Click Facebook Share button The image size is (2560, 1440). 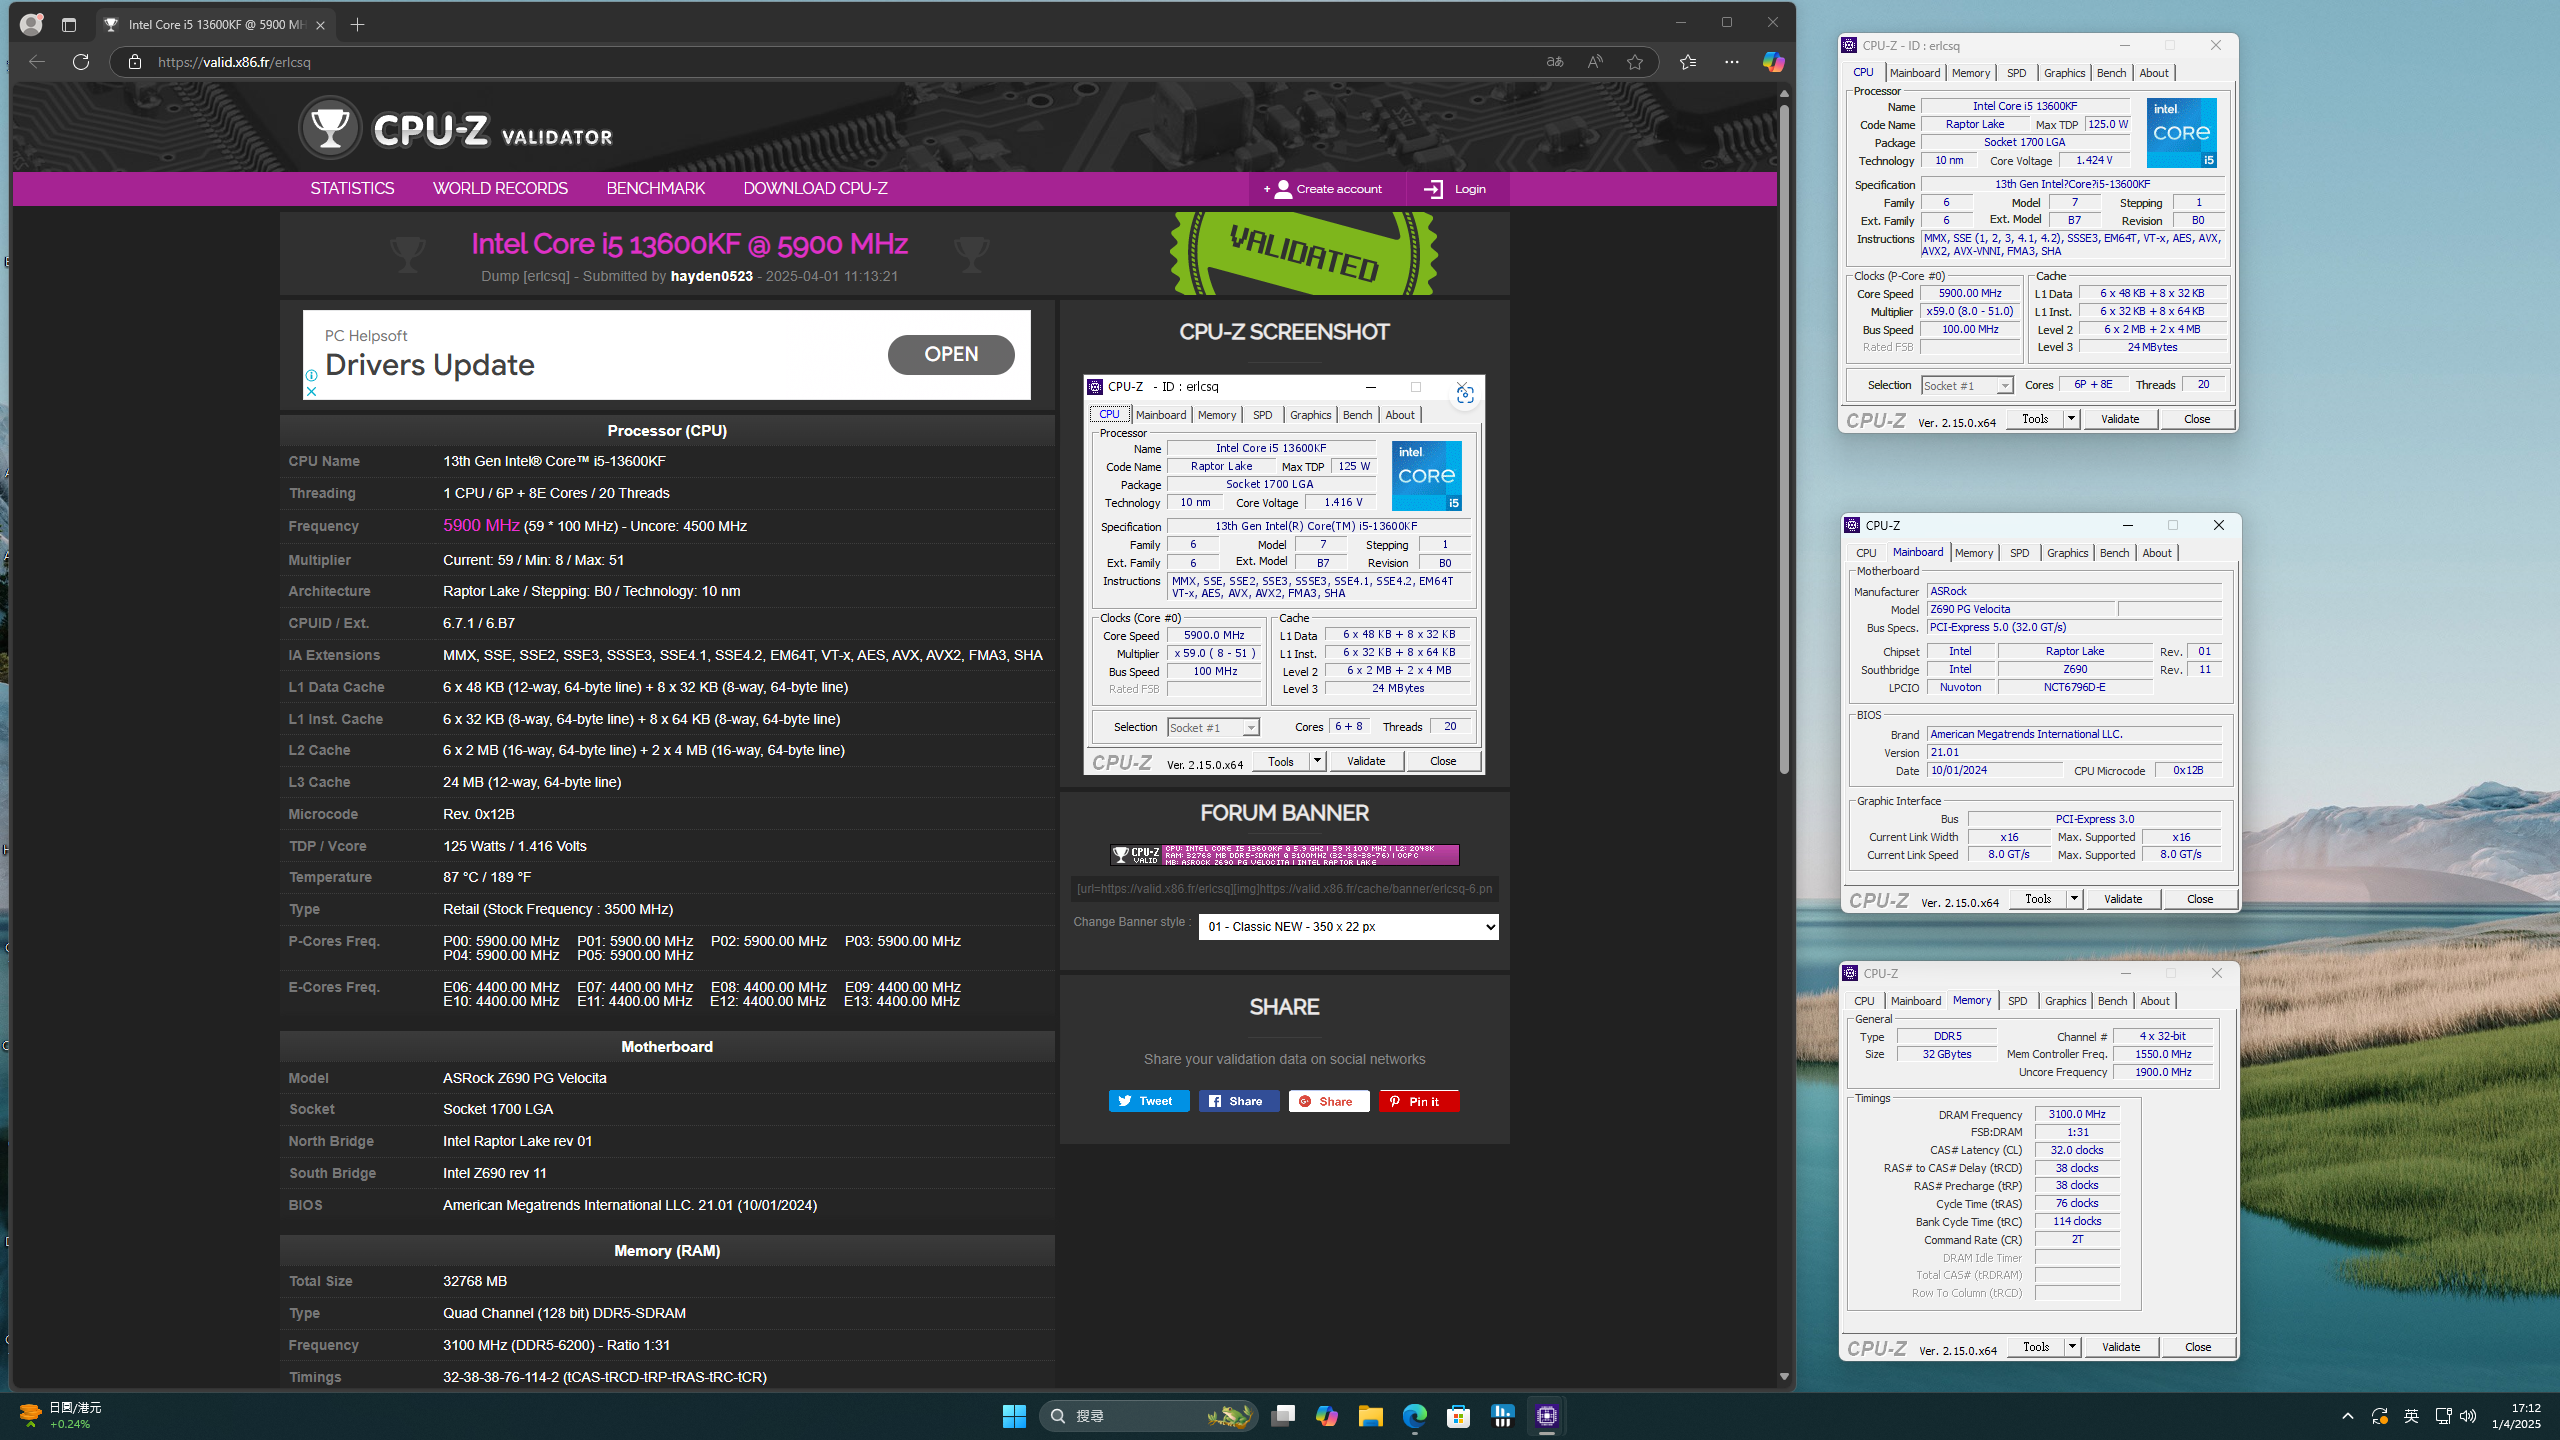(1239, 1101)
